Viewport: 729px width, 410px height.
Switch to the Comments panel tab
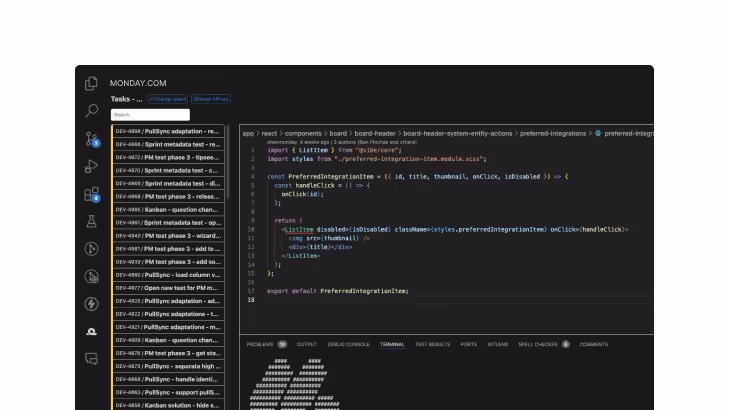(594, 344)
